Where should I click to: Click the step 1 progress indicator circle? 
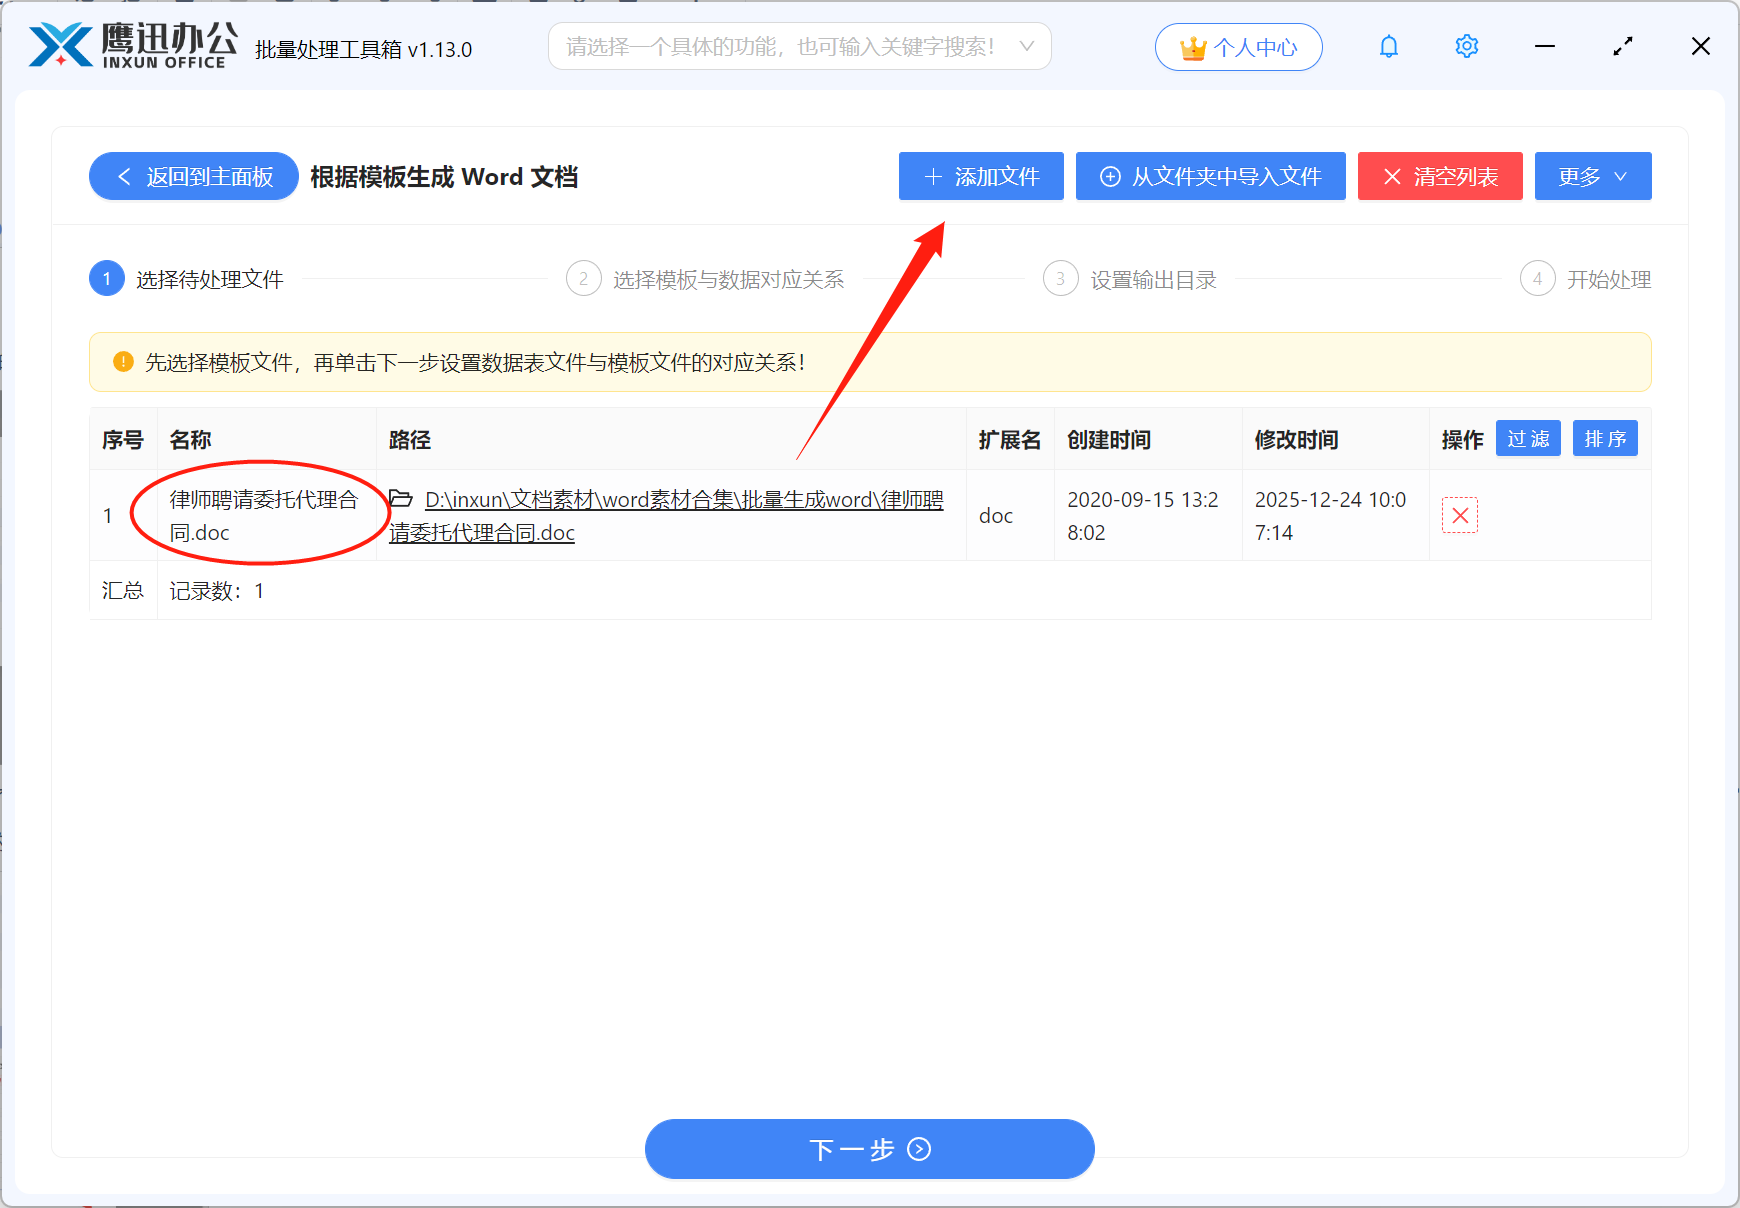[106, 278]
